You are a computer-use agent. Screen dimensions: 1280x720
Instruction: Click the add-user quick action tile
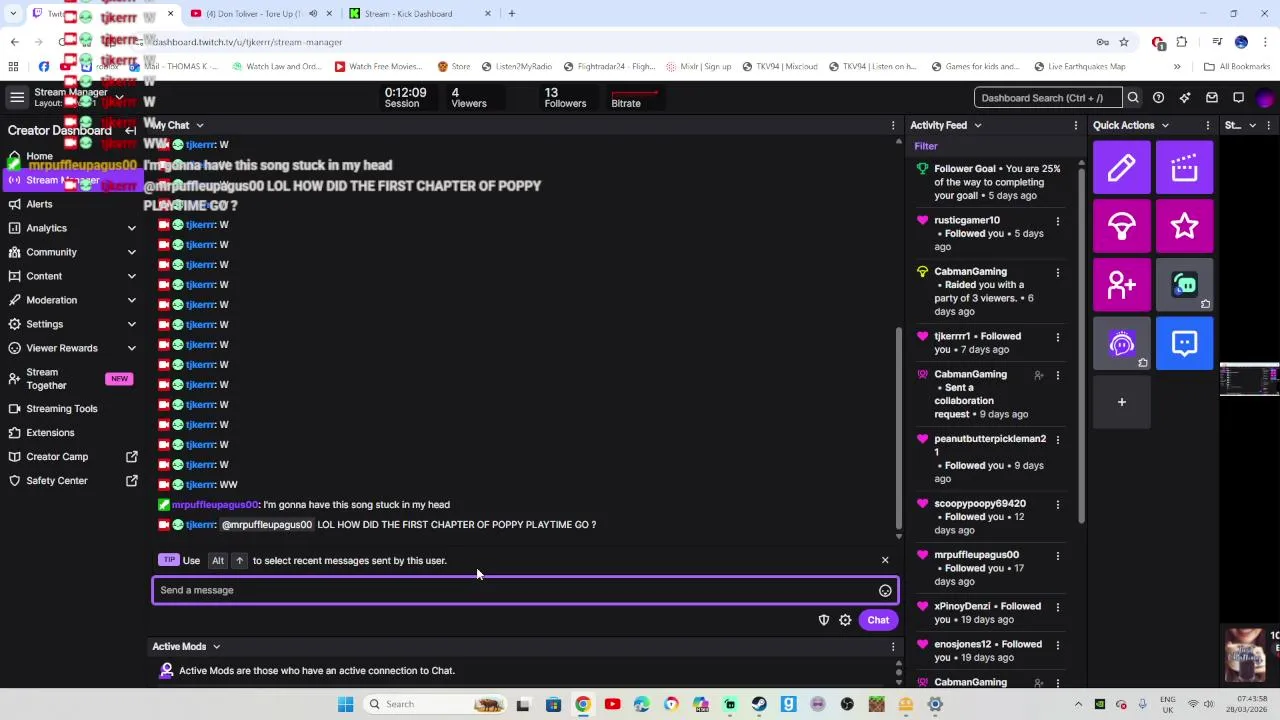pos(1121,285)
